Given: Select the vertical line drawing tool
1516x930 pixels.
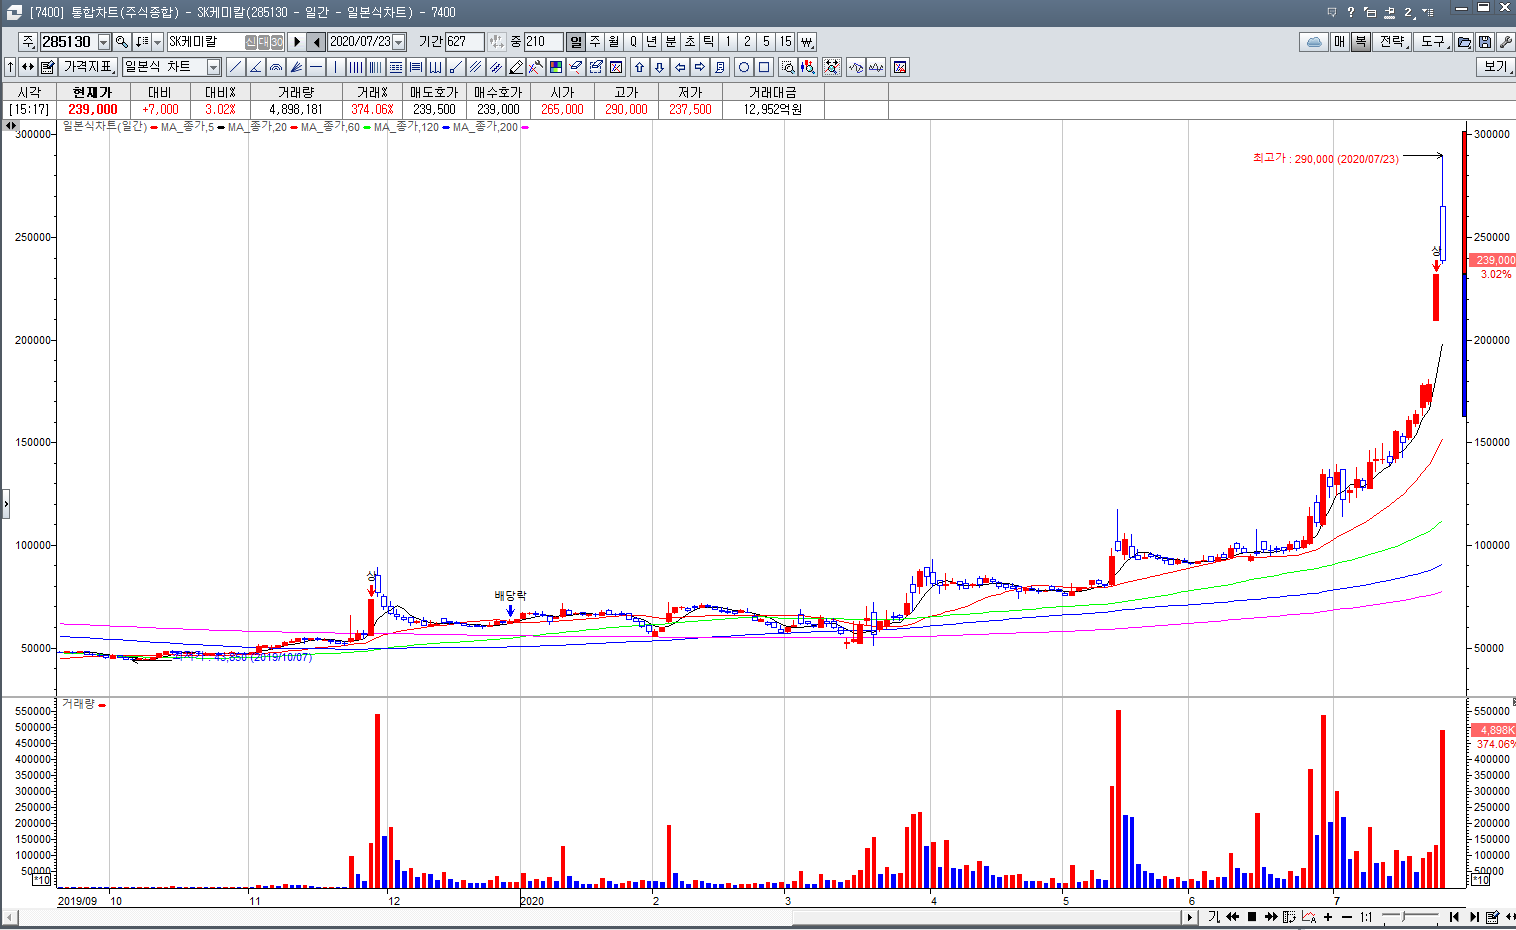Looking at the screenshot, I should pyautogui.click(x=336, y=67).
